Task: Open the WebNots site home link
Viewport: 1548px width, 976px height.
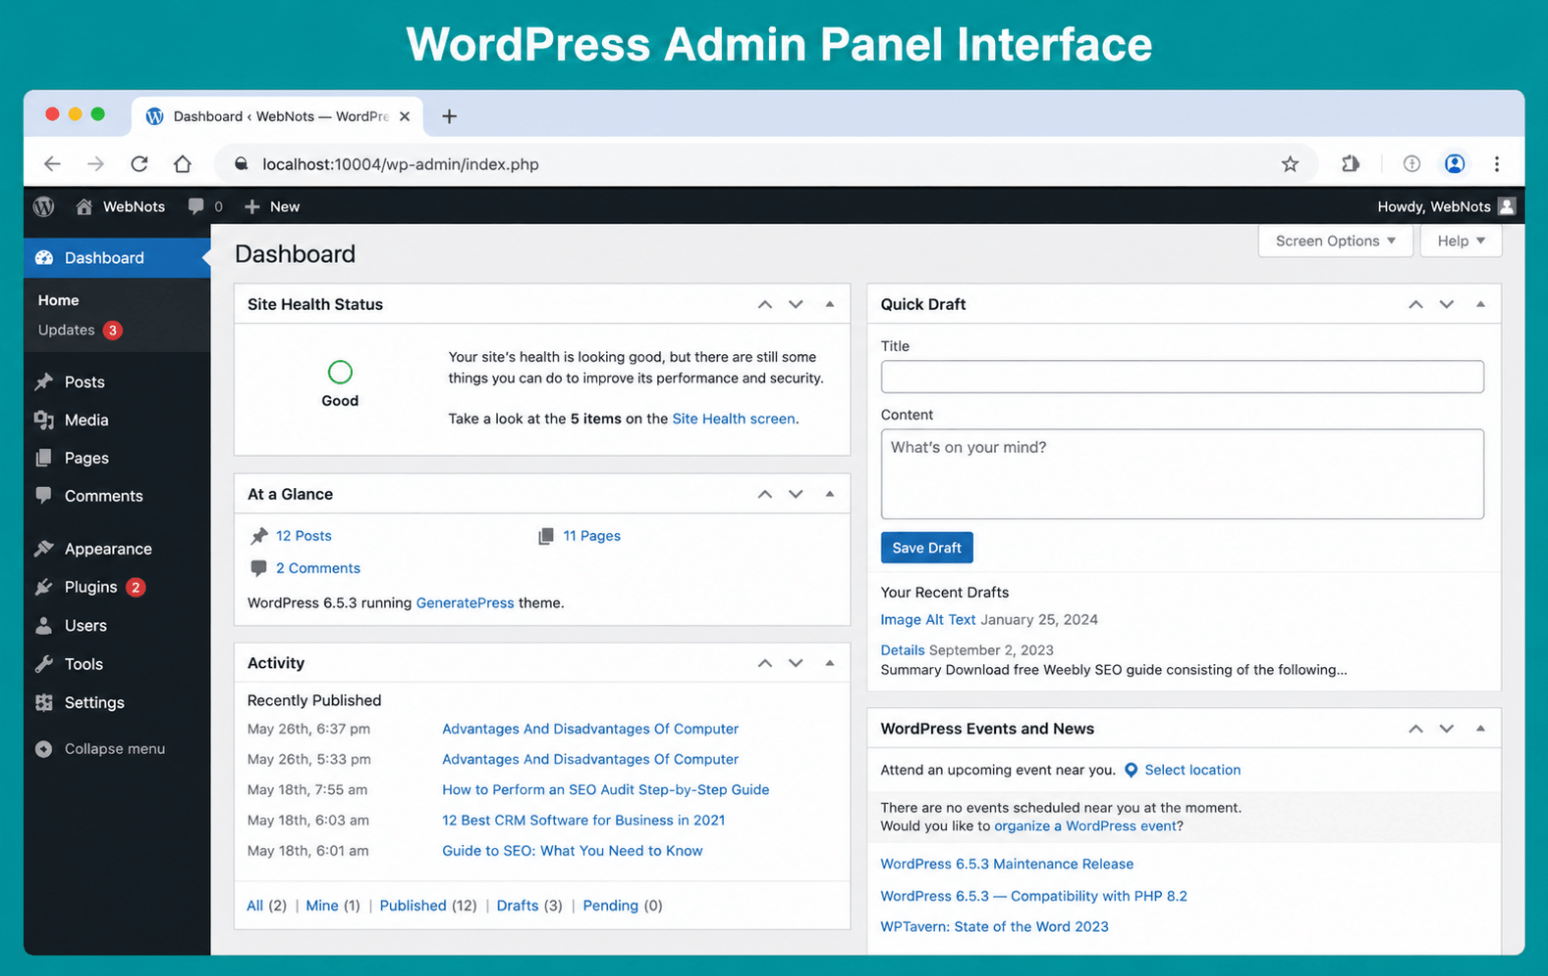Action: point(120,207)
